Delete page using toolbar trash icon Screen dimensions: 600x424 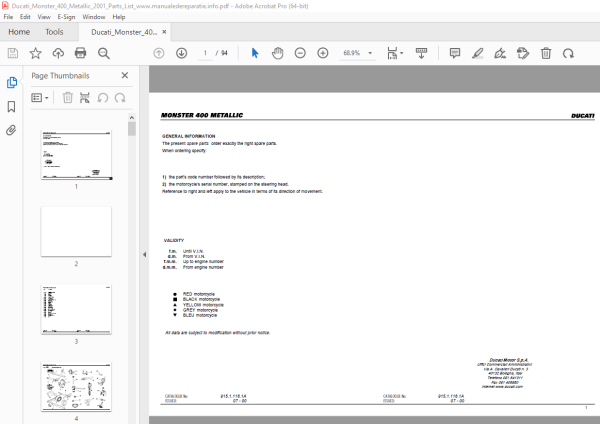(x=546, y=53)
